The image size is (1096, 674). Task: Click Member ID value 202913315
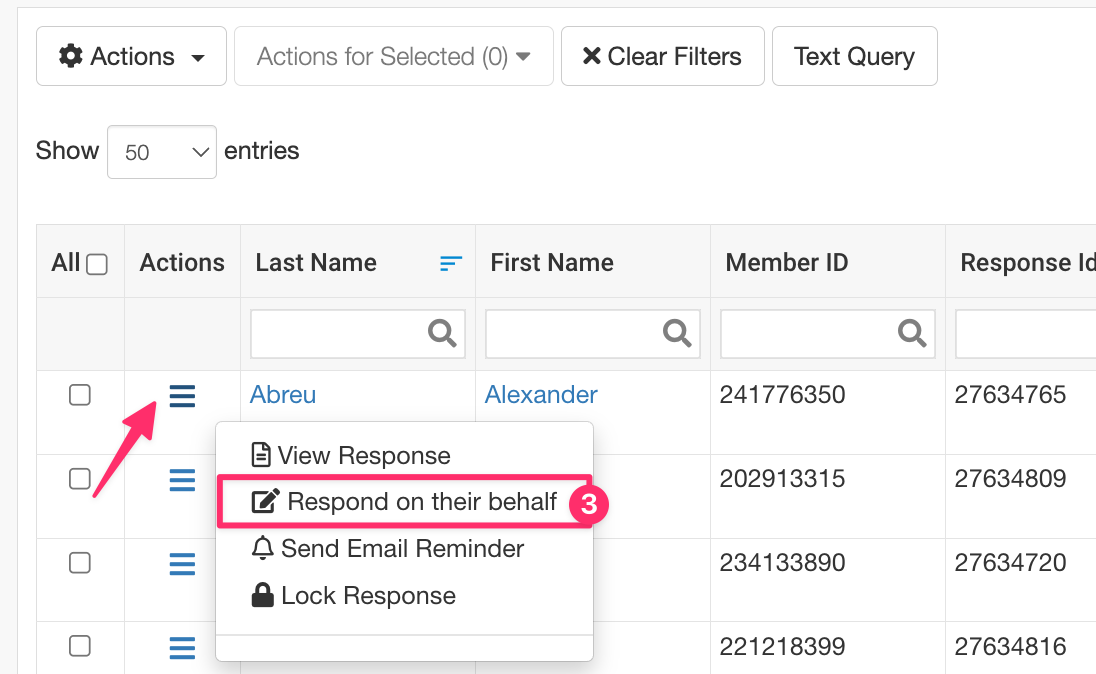[782, 478]
